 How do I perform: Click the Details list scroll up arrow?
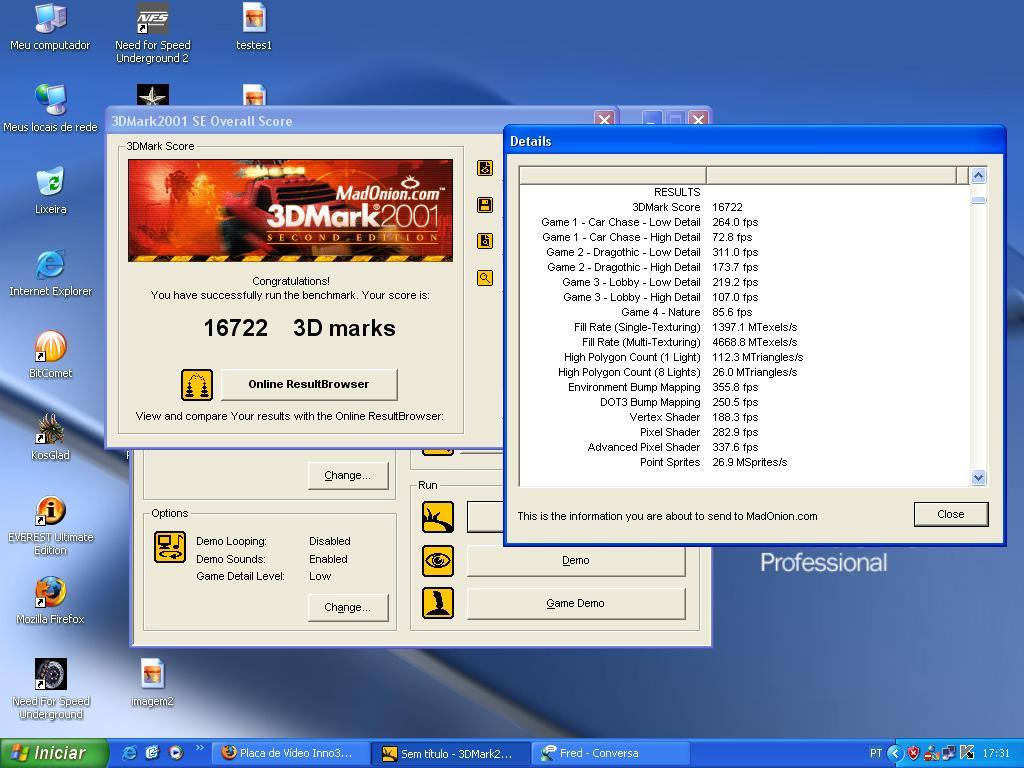click(978, 175)
